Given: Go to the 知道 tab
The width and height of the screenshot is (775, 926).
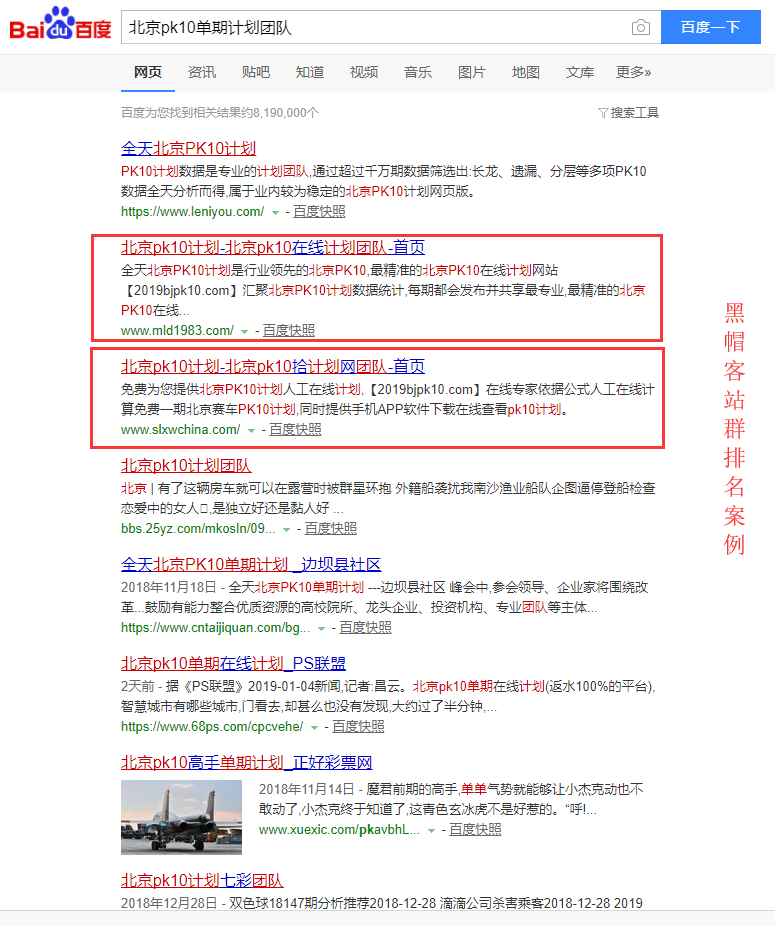Looking at the screenshot, I should [310, 72].
